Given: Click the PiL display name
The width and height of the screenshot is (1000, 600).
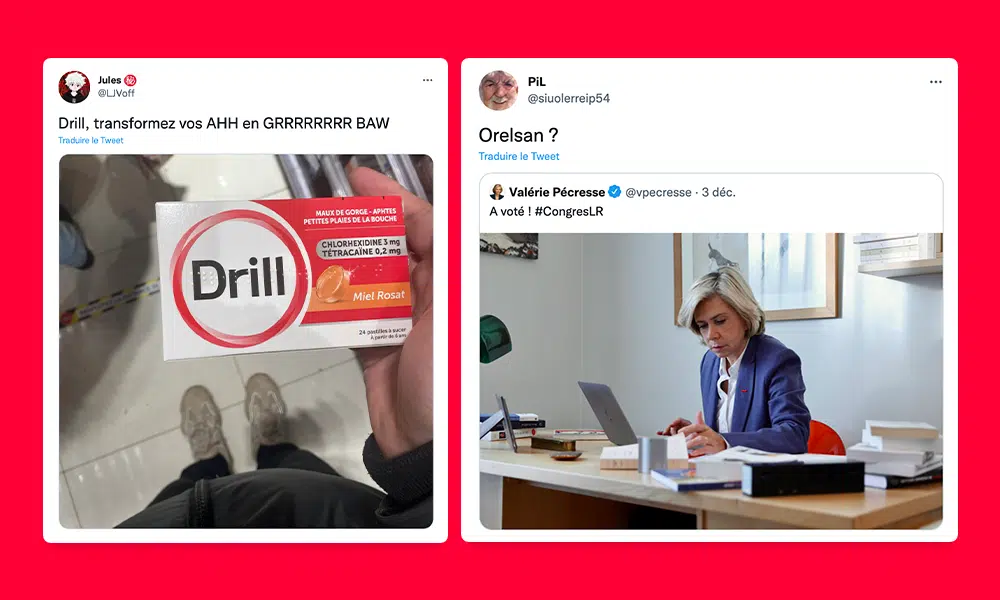Looking at the screenshot, I should pos(536,82).
